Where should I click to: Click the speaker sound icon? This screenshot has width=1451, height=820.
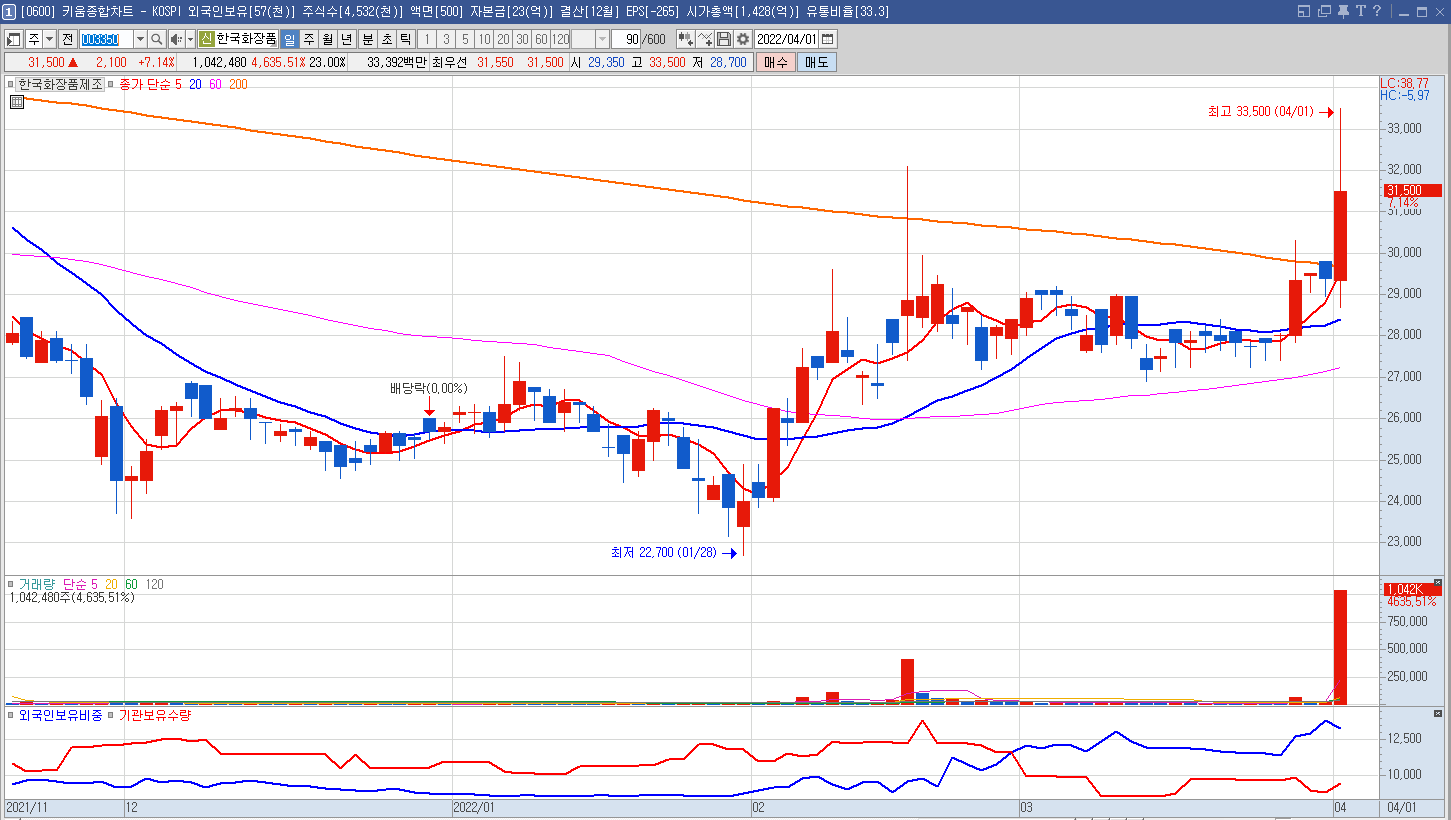click(x=175, y=39)
